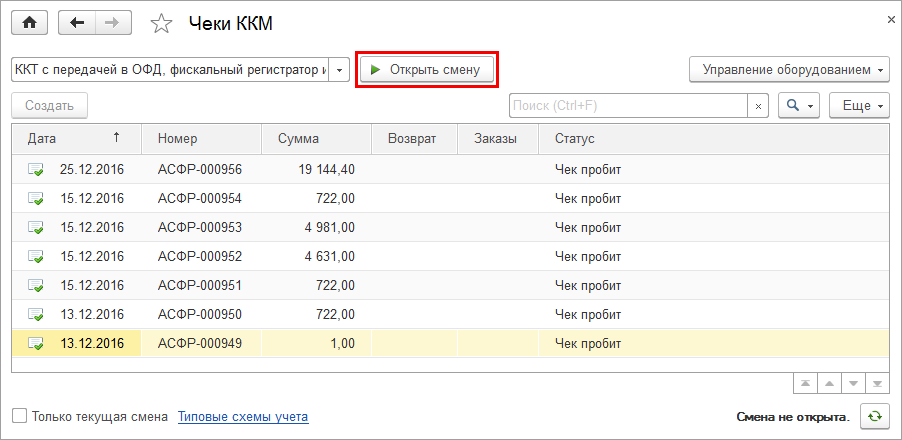Open the Типовые схемы учета link
902x440 pixels.
pos(243,416)
